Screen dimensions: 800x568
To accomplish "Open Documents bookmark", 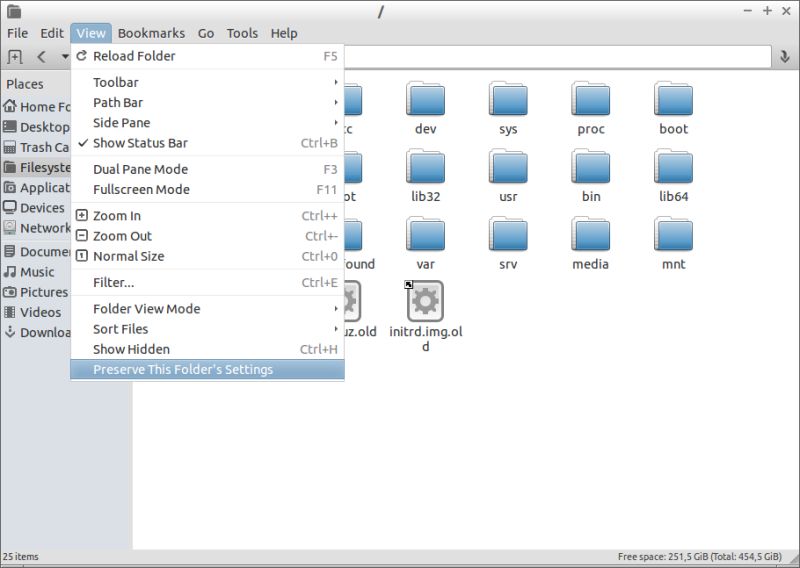I will [37, 252].
